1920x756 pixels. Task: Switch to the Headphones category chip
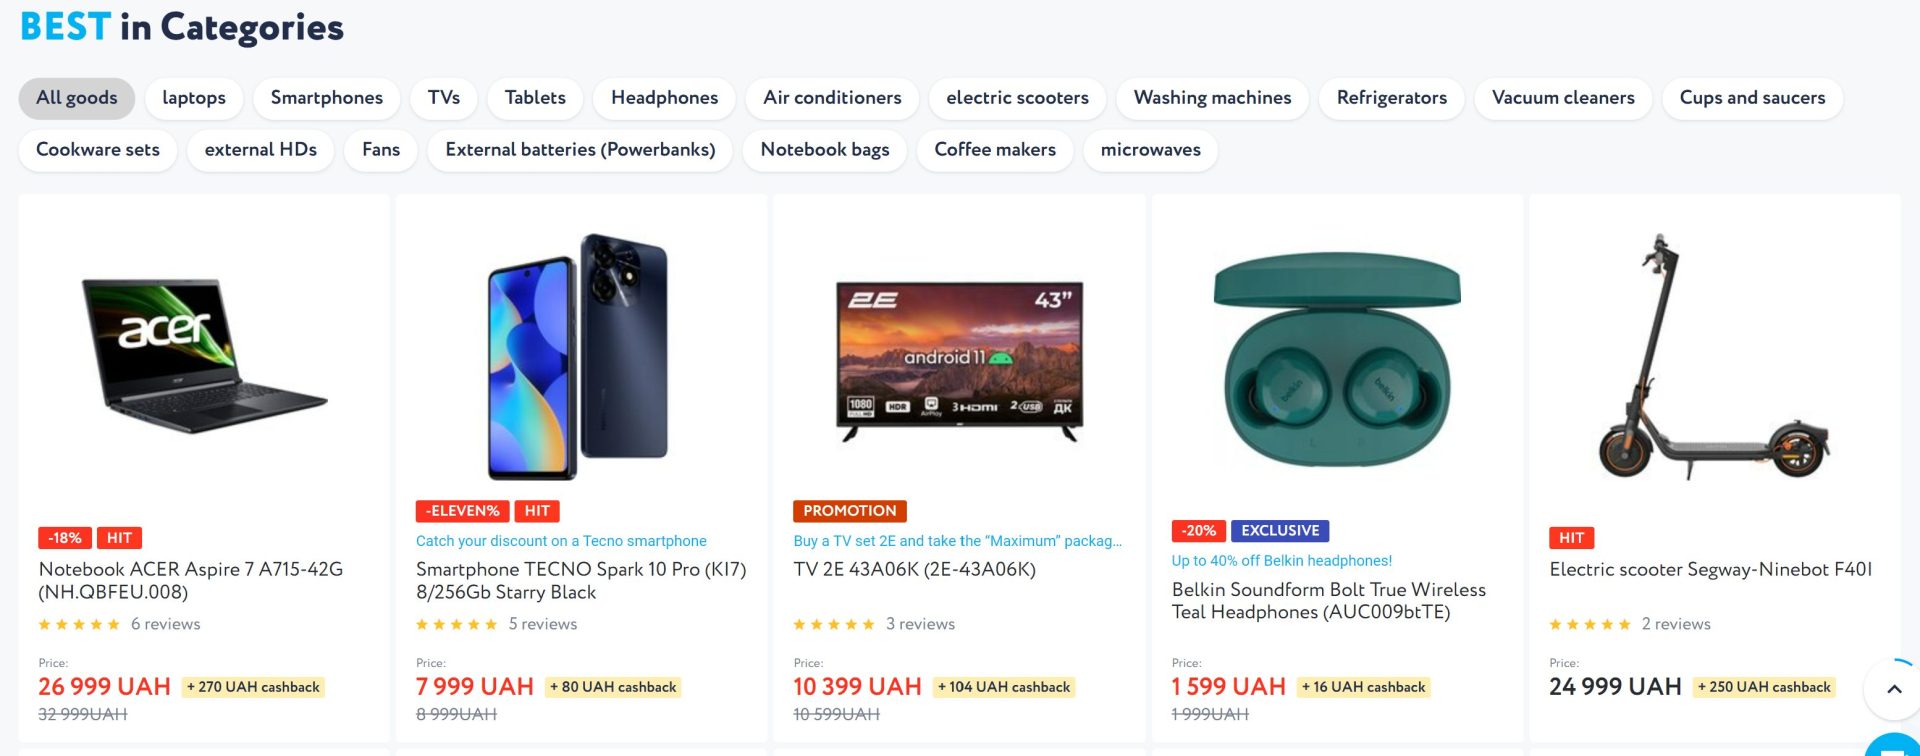click(664, 98)
